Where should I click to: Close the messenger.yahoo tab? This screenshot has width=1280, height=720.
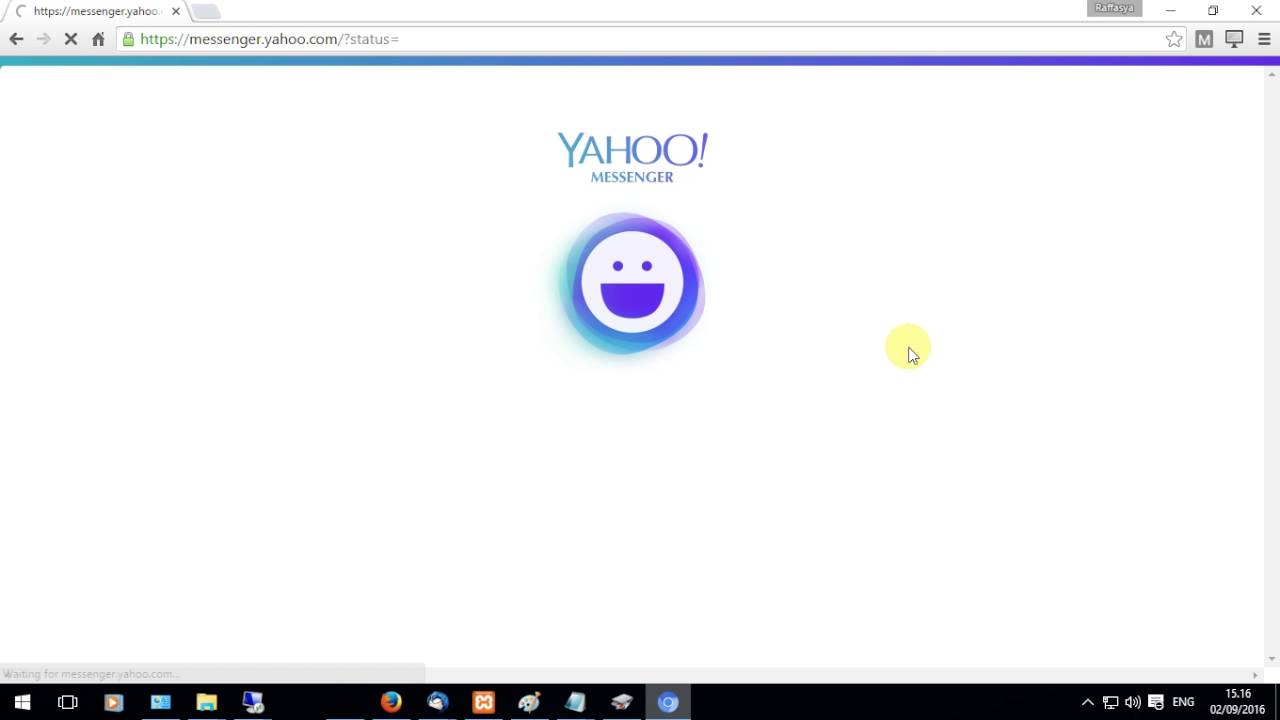pos(175,11)
